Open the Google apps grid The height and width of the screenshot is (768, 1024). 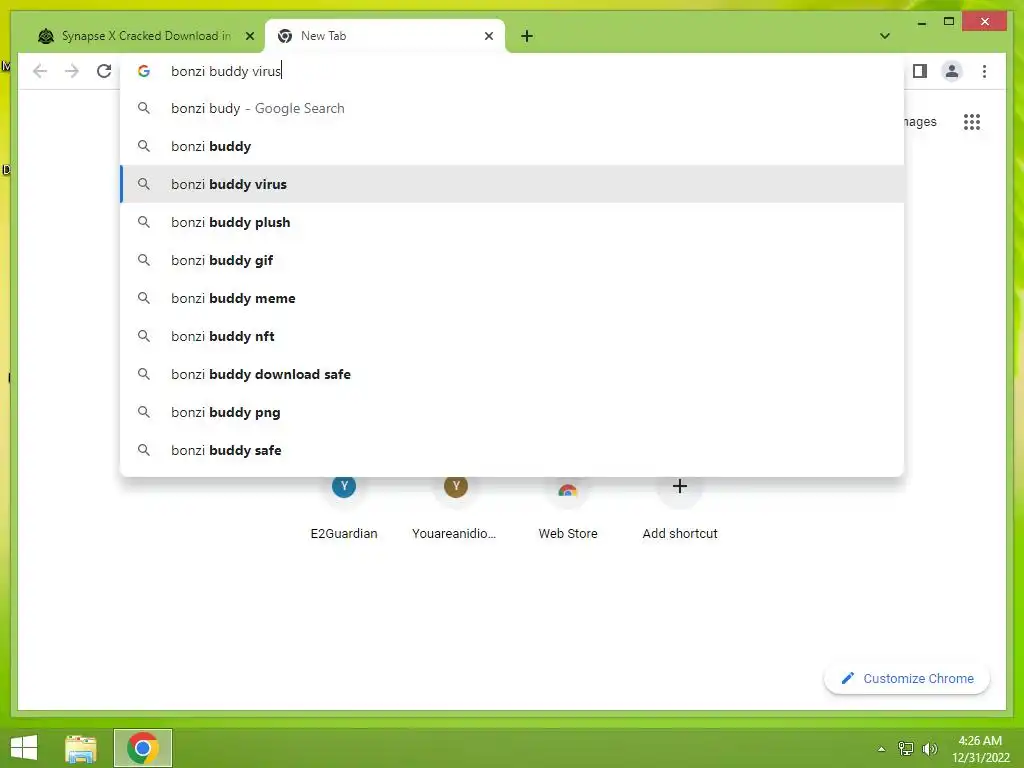click(972, 121)
